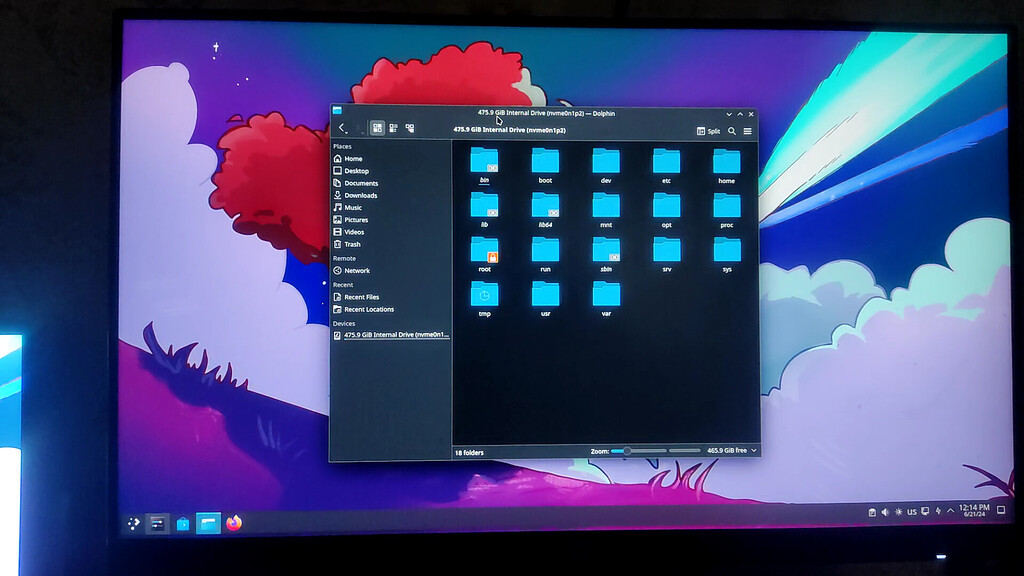Viewport: 1024px width, 576px height.
Task: Launch Firefox from the taskbar
Action: [232, 521]
